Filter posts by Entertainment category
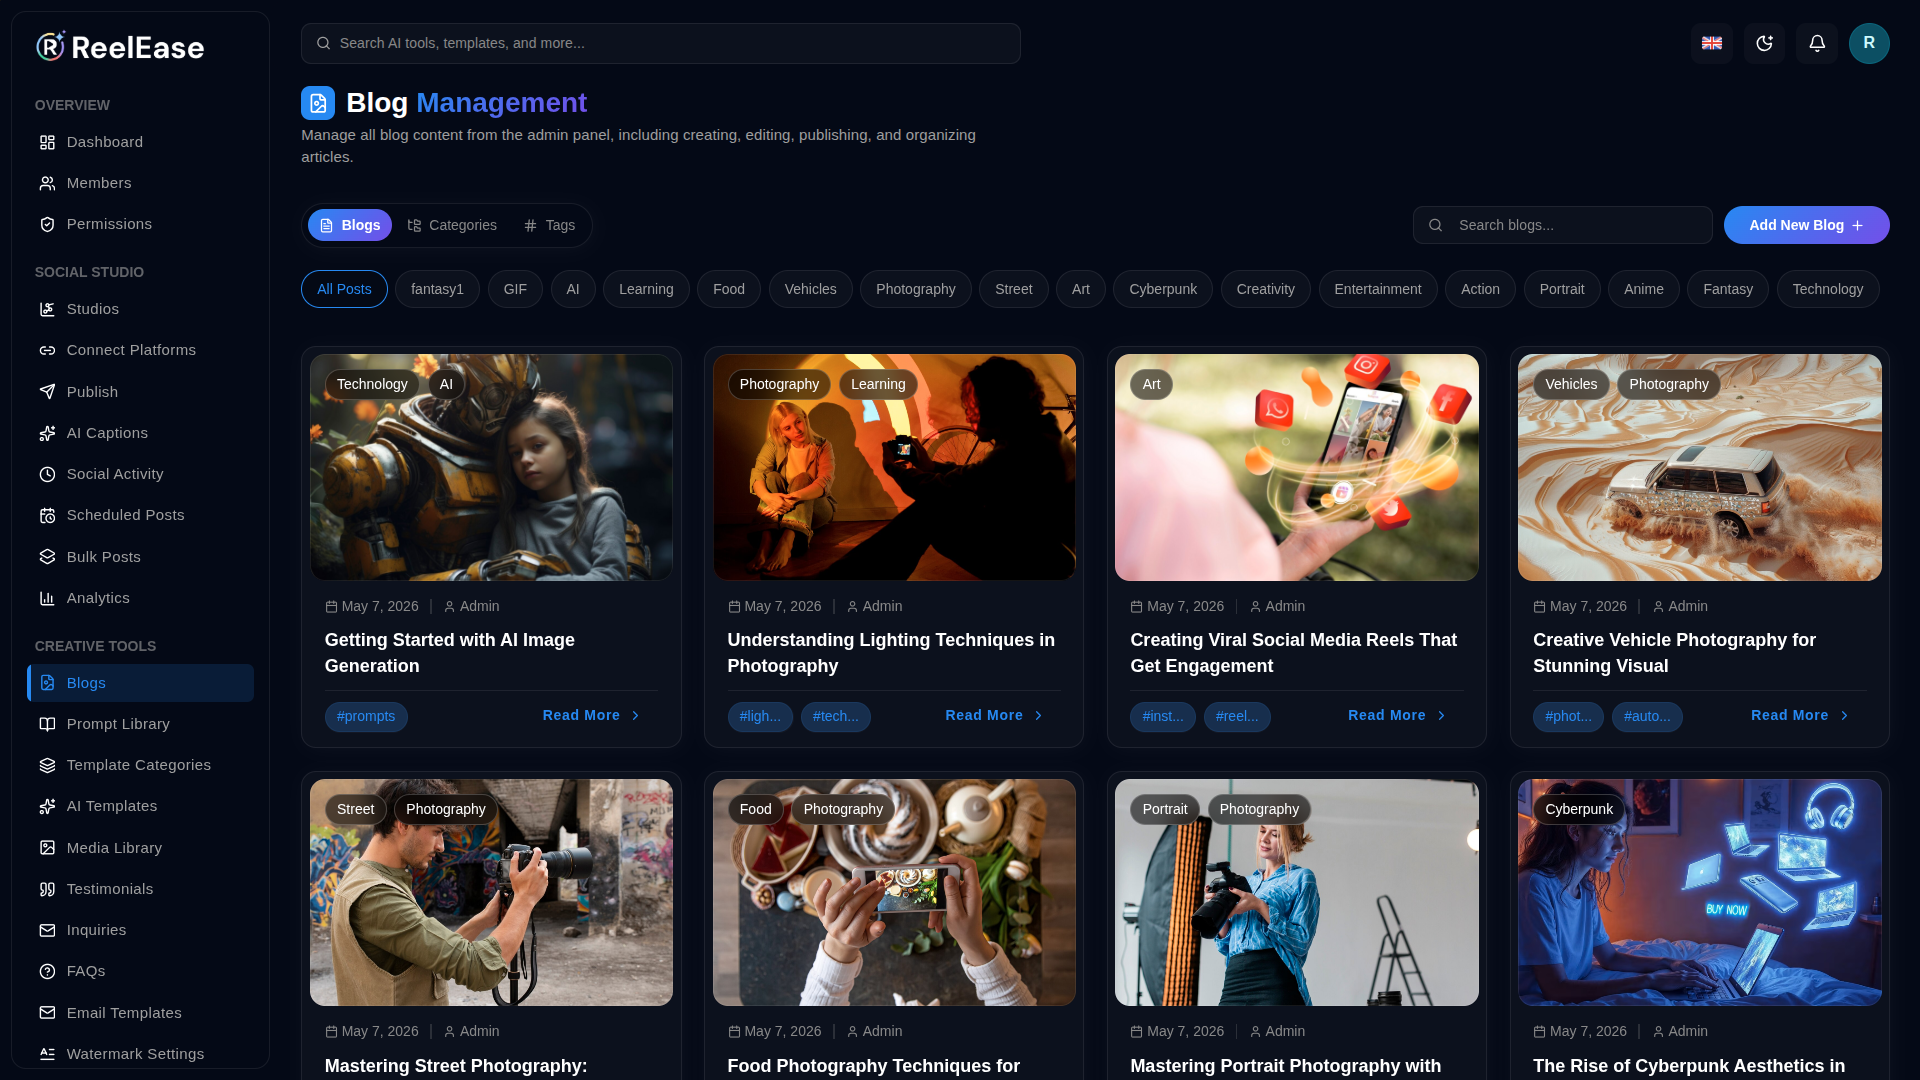 1377,289
